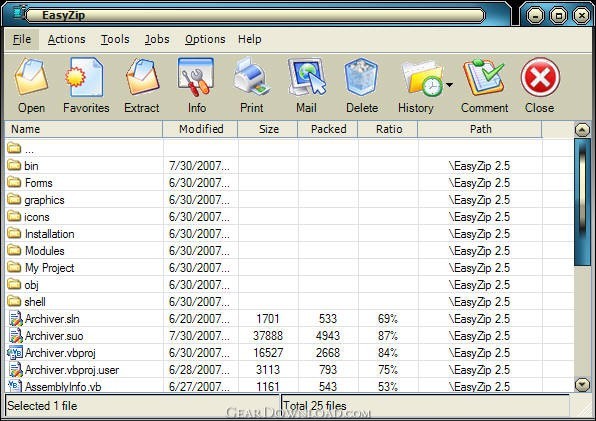Viewport: 596px width, 421px height.
Task: Click the scrollbar down arrow
Action: [582, 385]
